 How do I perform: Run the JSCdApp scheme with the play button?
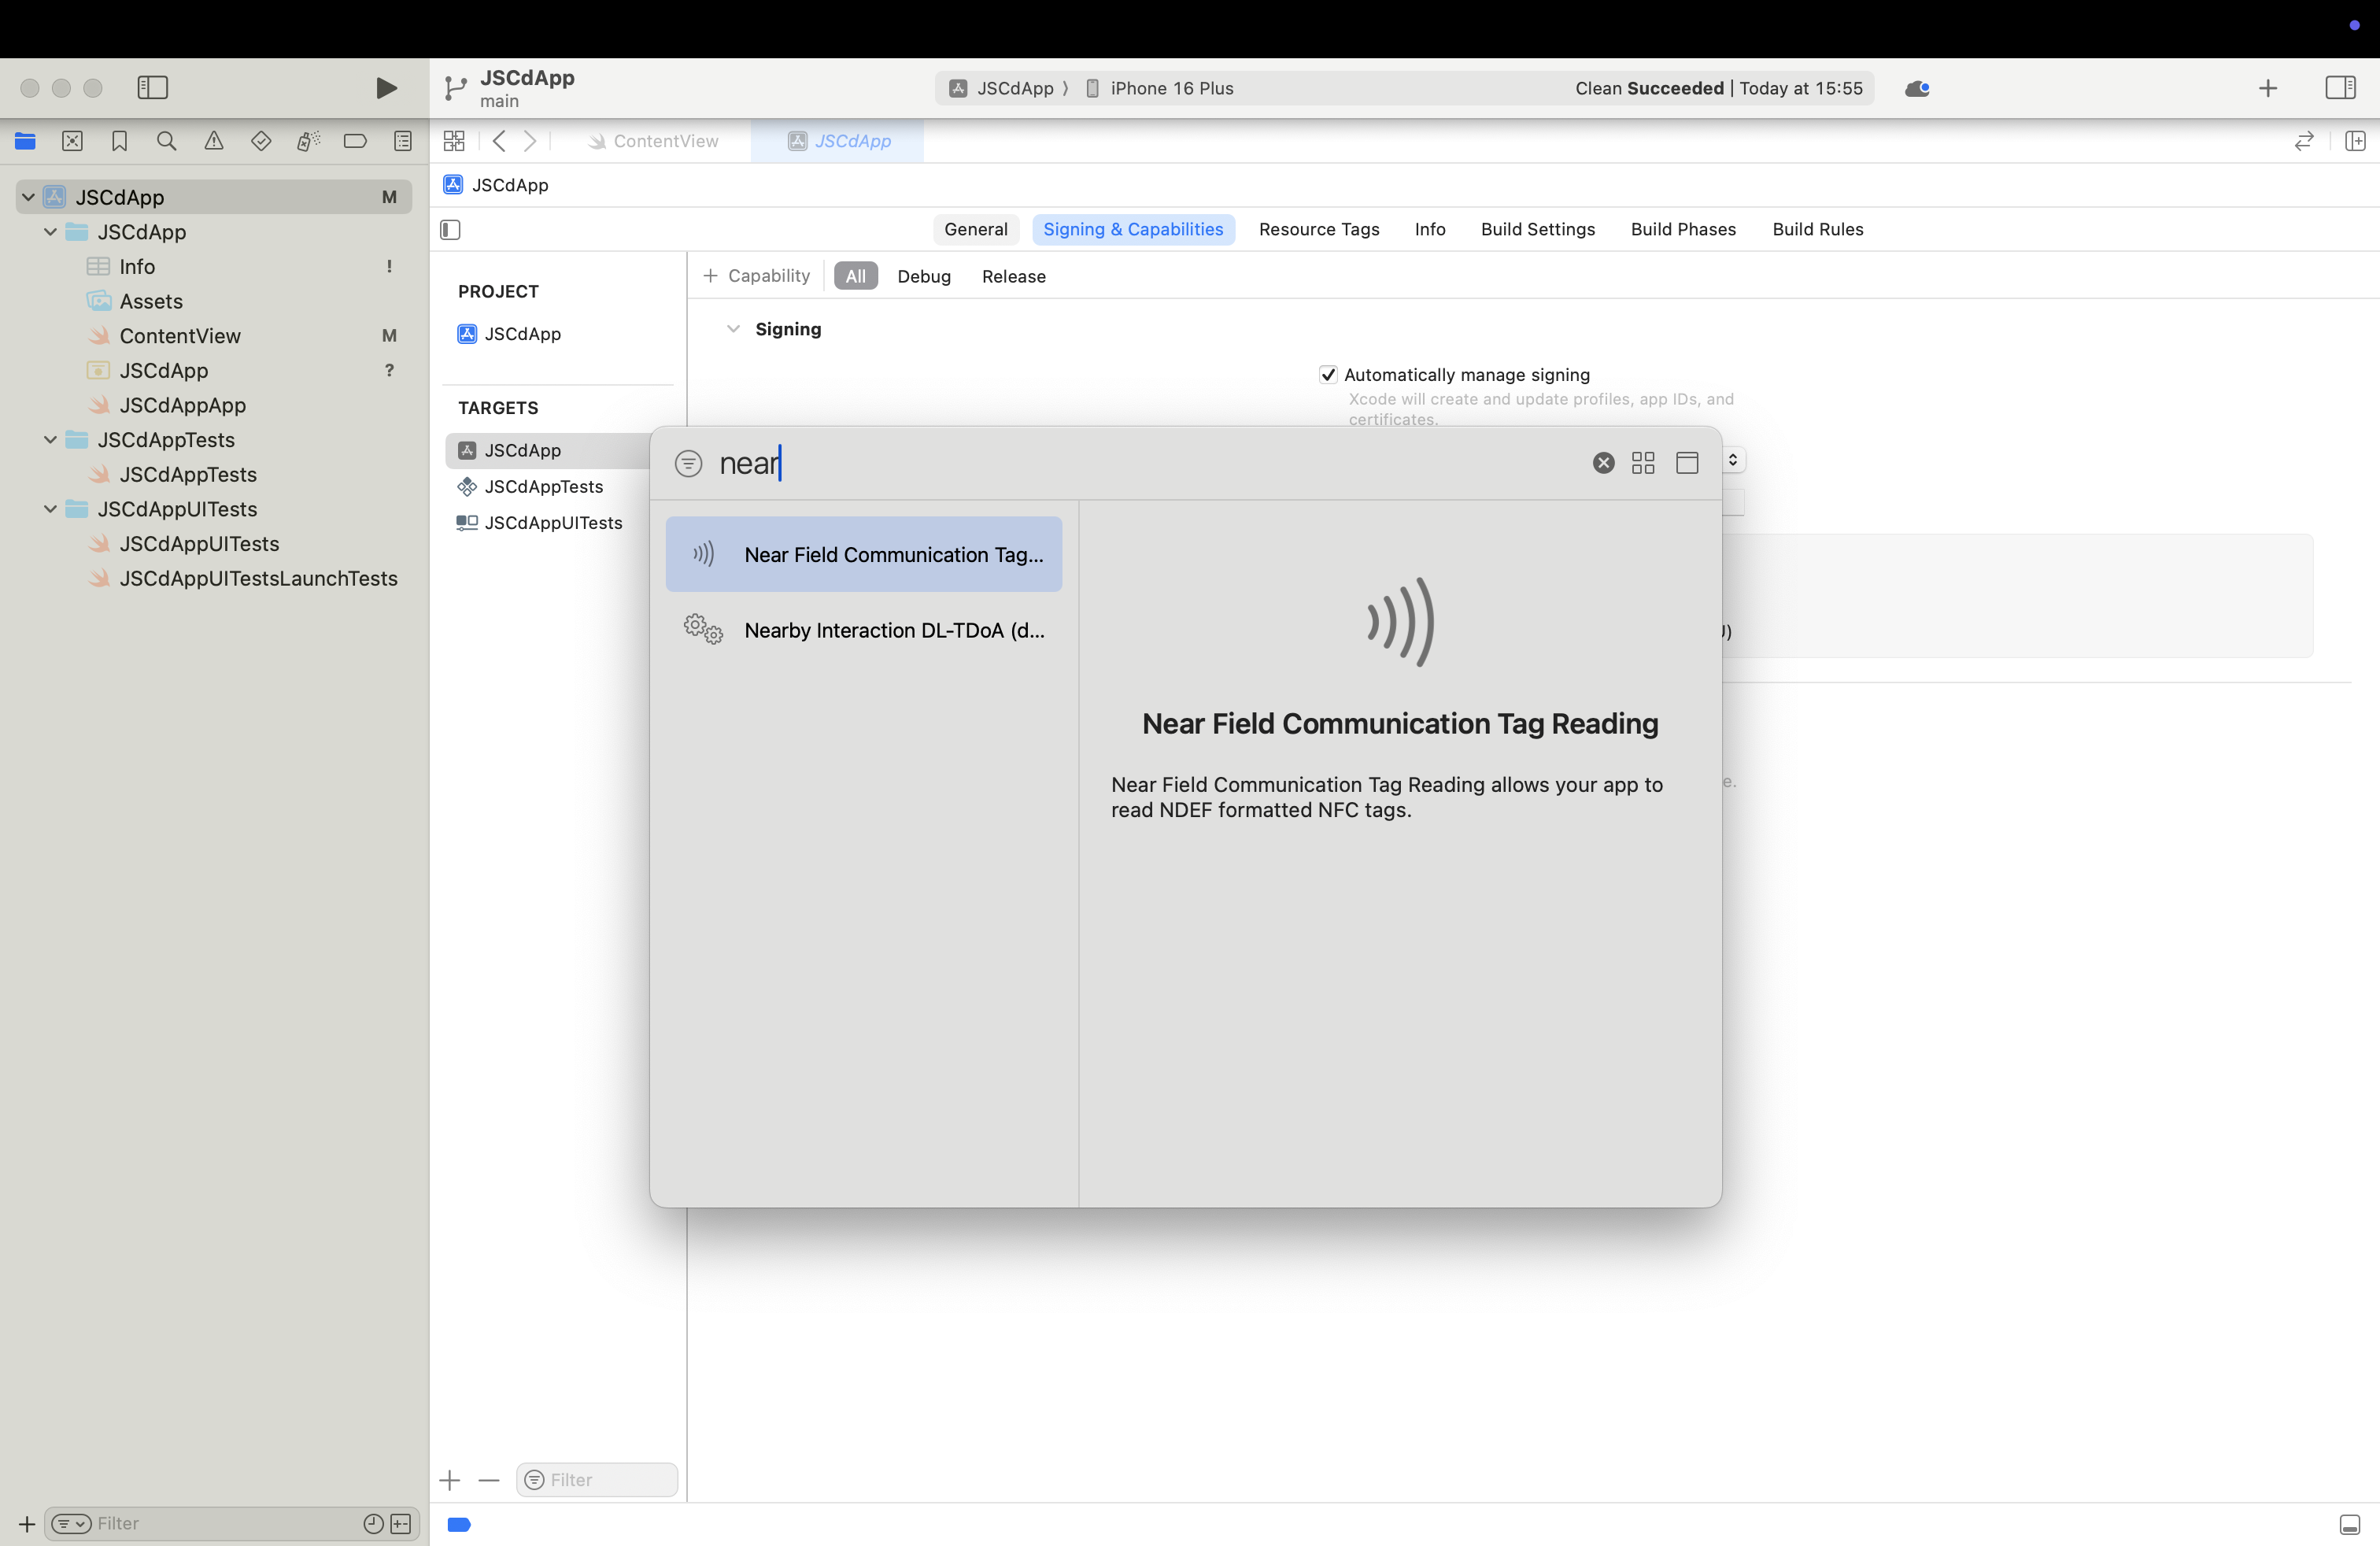tap(386, 88)
